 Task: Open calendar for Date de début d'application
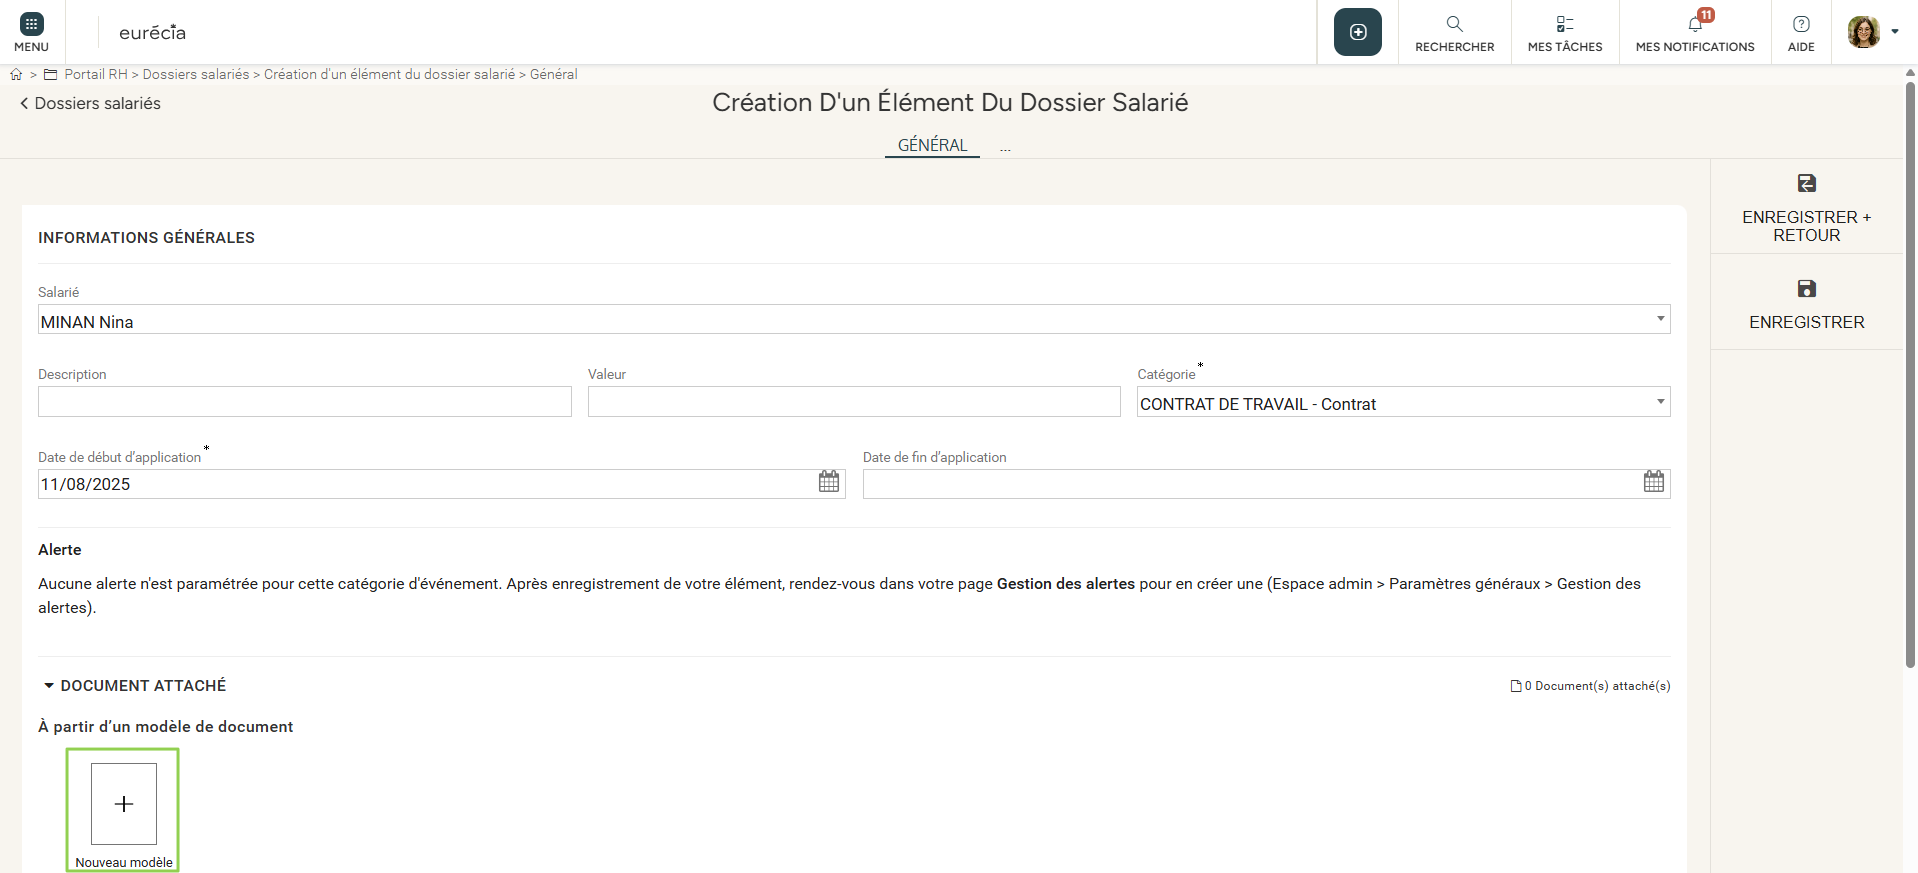pyautogui.click(x=829, y=482)
